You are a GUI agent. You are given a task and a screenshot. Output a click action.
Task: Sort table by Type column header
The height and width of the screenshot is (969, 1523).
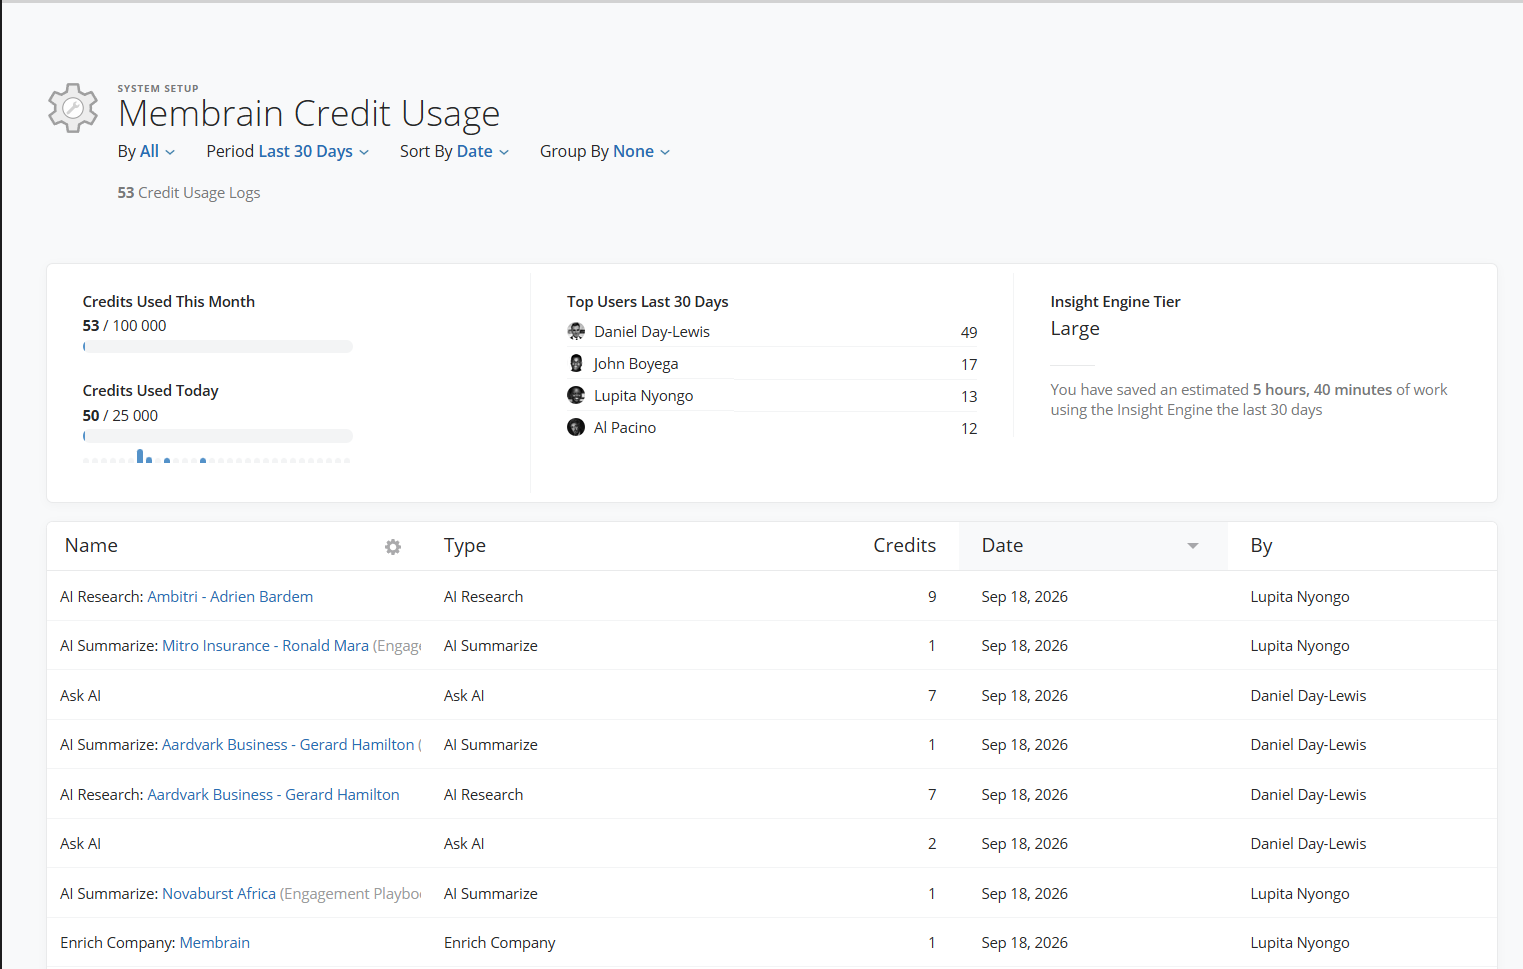coord(465,545)
